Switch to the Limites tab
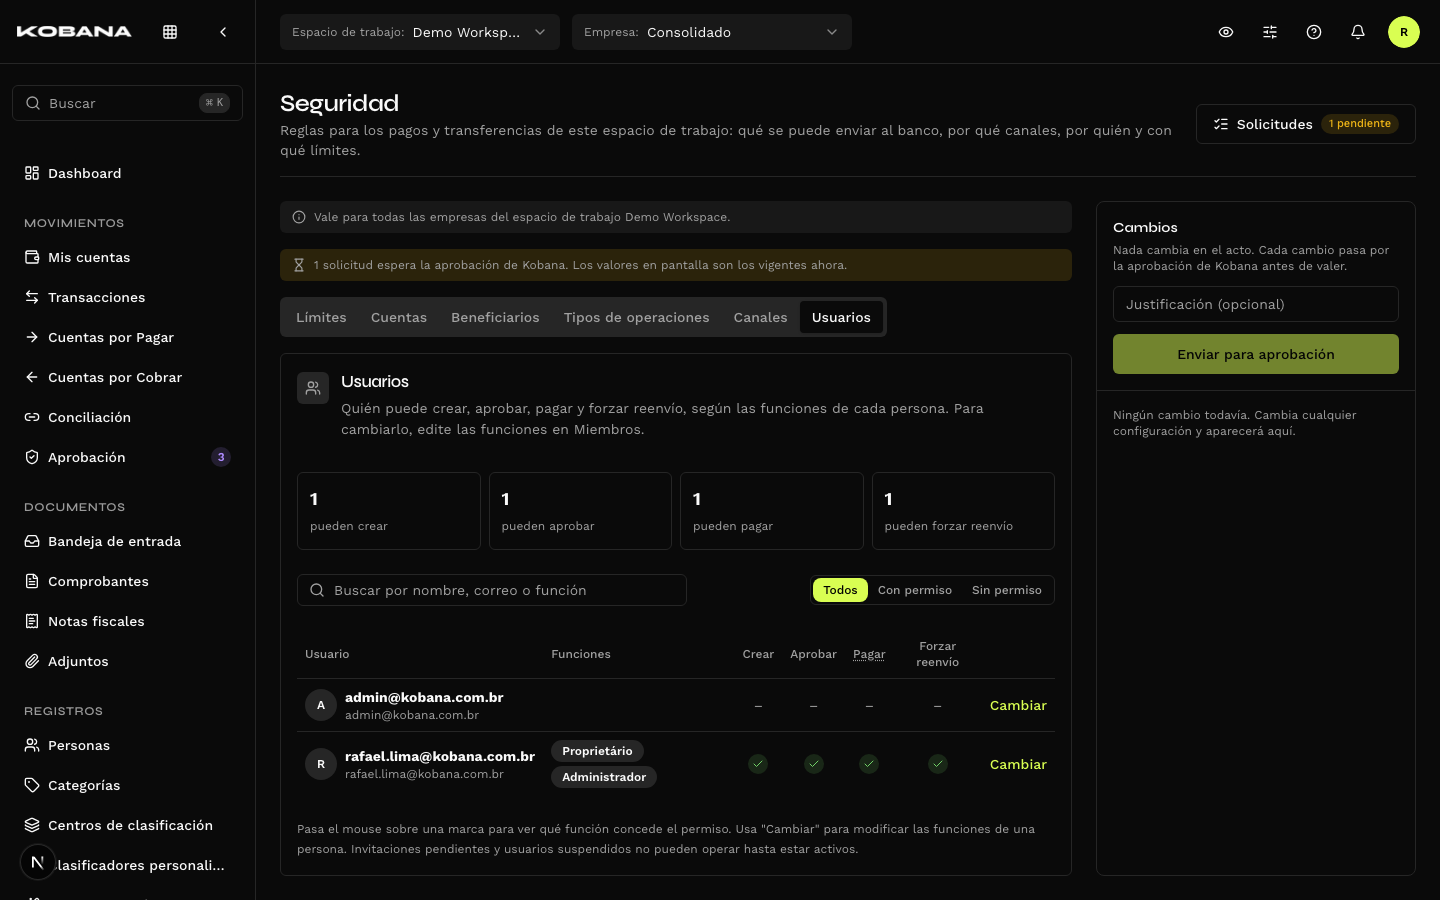 tap(321, 317)
